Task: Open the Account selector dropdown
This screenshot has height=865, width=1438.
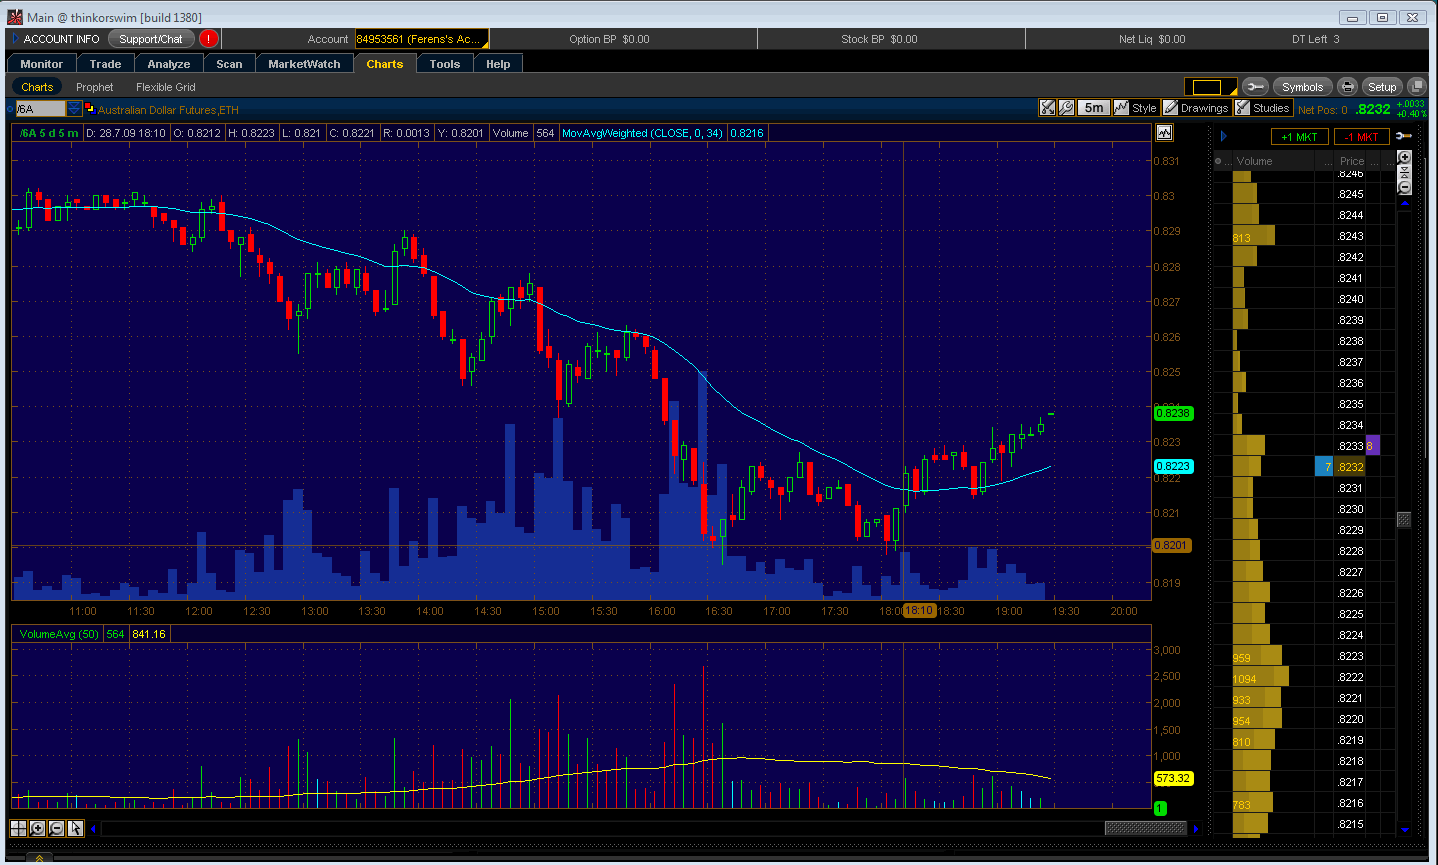Action: coord(422,39)
